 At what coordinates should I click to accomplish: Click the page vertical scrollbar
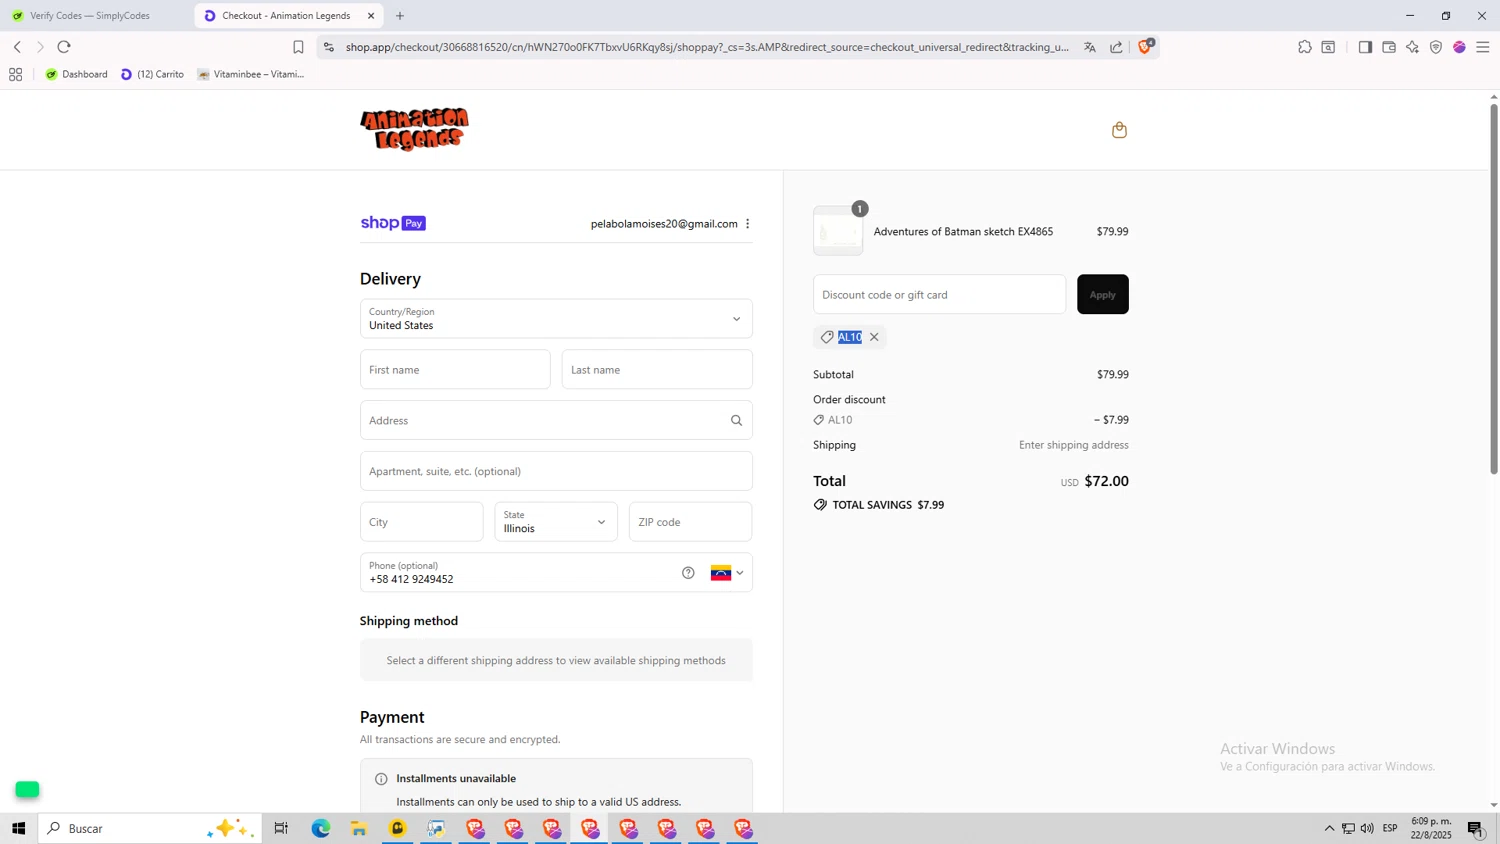coord(1494,290)
